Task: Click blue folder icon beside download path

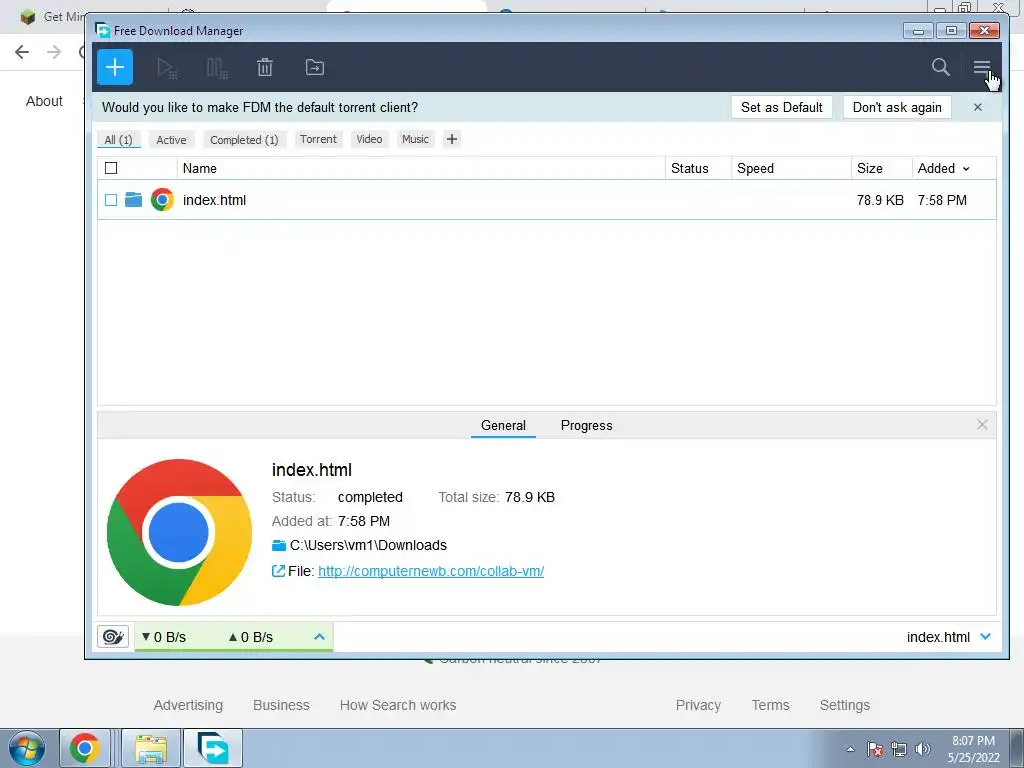Action: click(279, 545)
